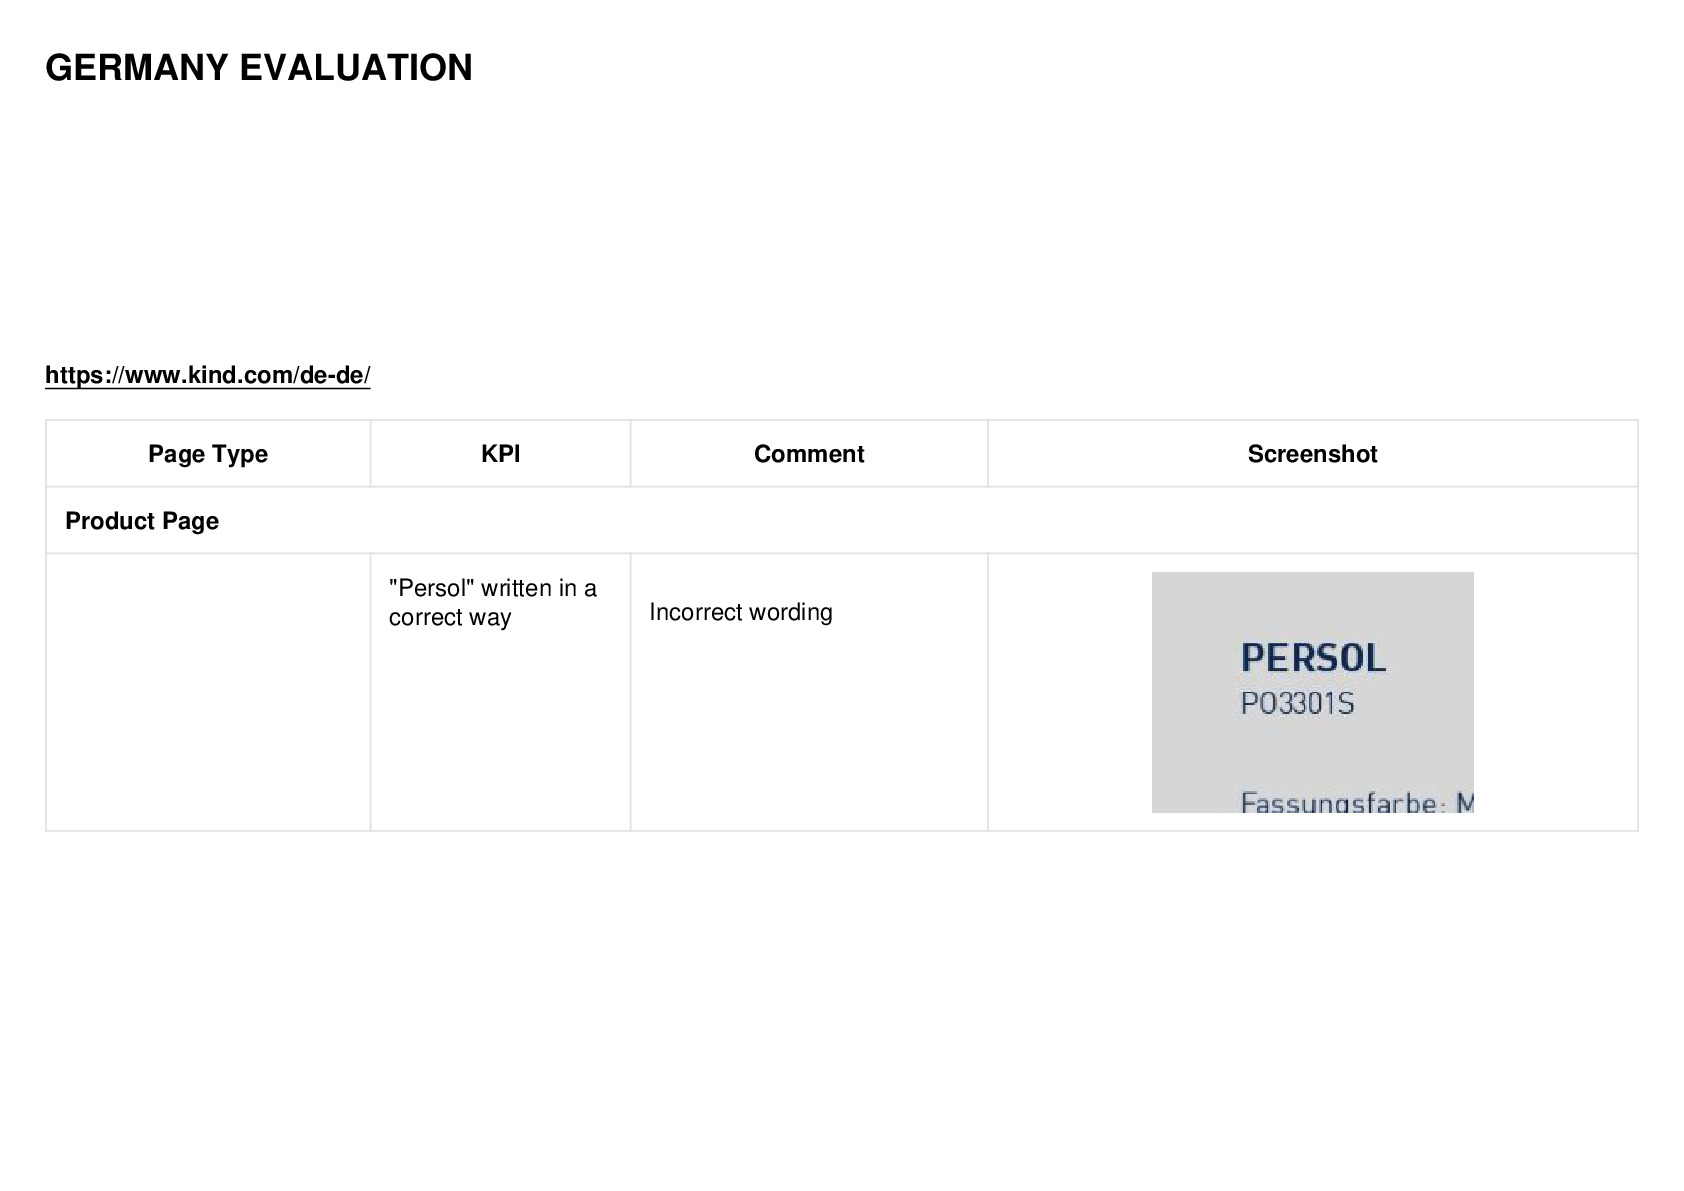
Task: Select the Screenshot column header
Action: (1312, 454)
